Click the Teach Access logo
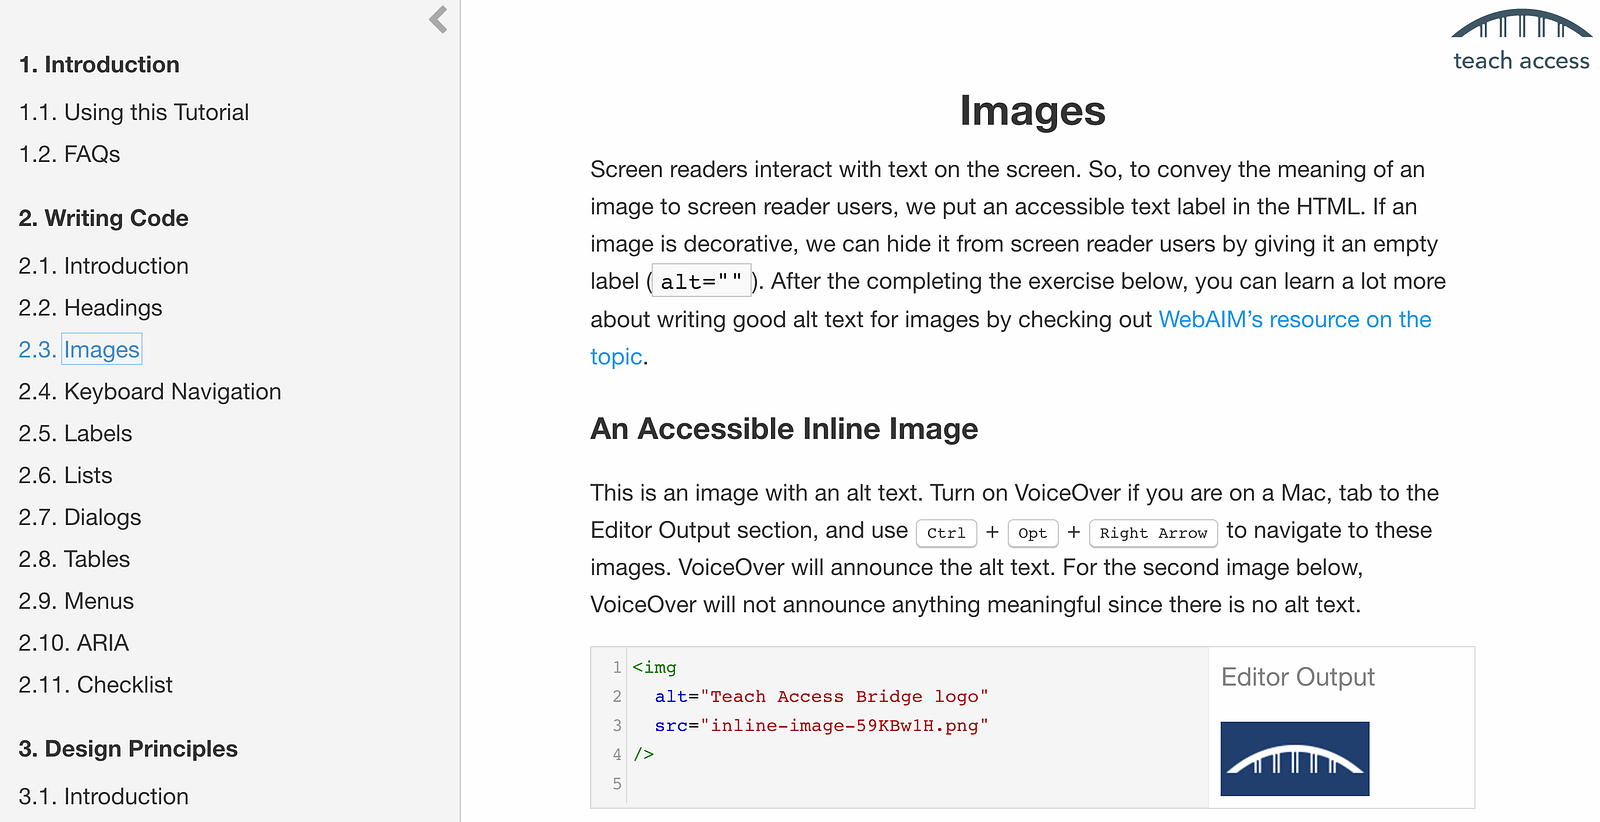This screenshot has height=822, width=1600. coord(1520,41)
